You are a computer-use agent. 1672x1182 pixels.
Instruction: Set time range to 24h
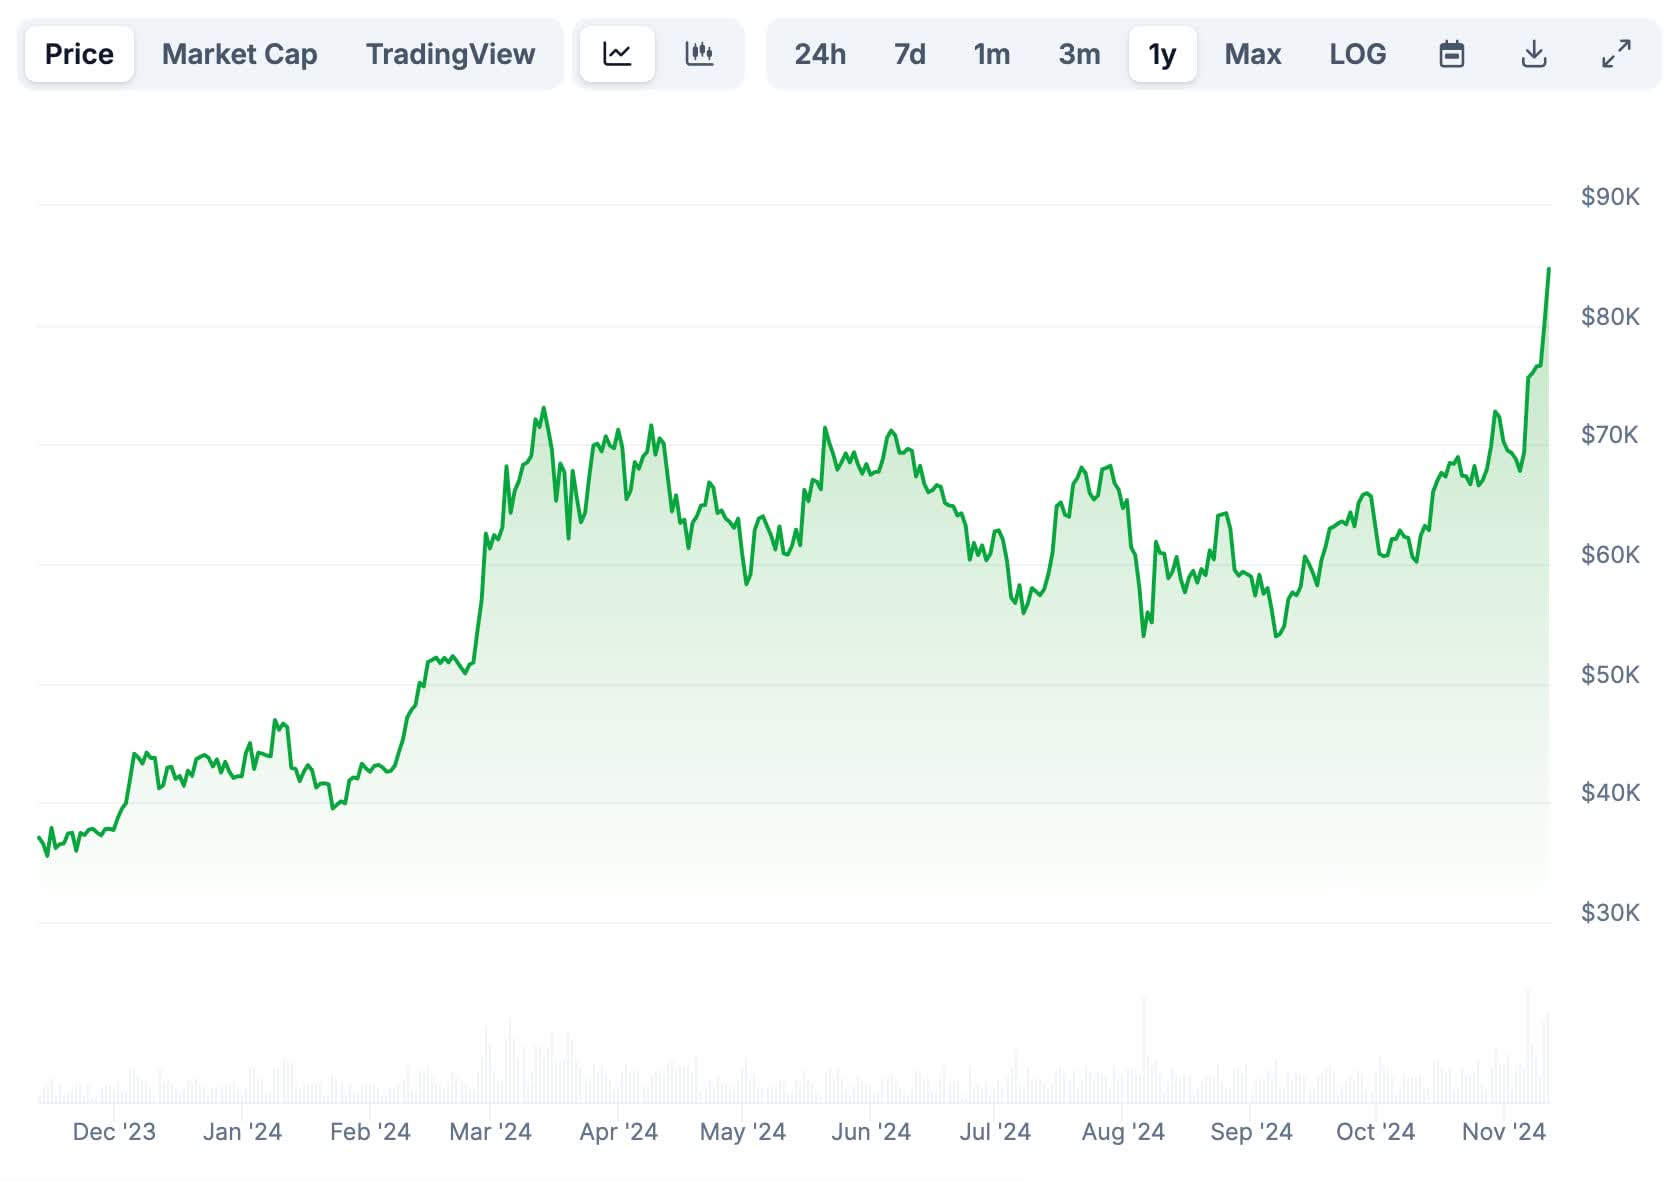pos(820,54)
